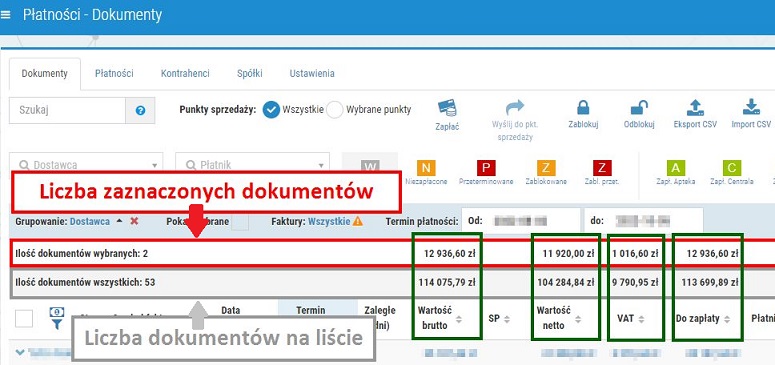This screenshot has width=775, height=365.
Task: Click the money filter funnel icon
Action: click(x=57, y=318)
